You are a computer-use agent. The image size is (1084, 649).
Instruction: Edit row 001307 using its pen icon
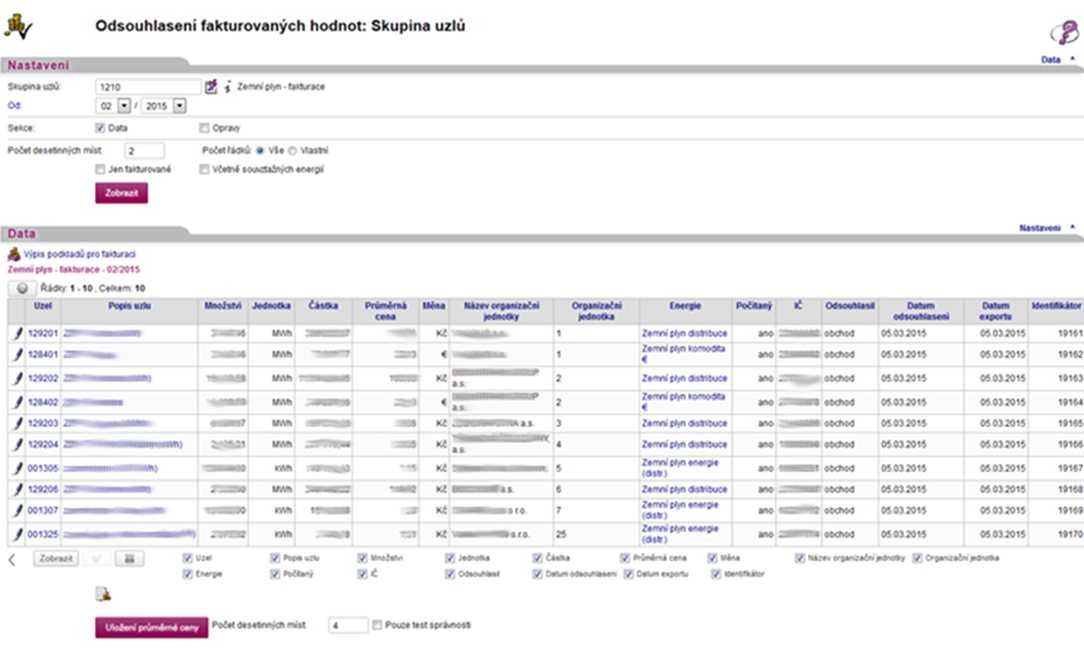[17, 511]
